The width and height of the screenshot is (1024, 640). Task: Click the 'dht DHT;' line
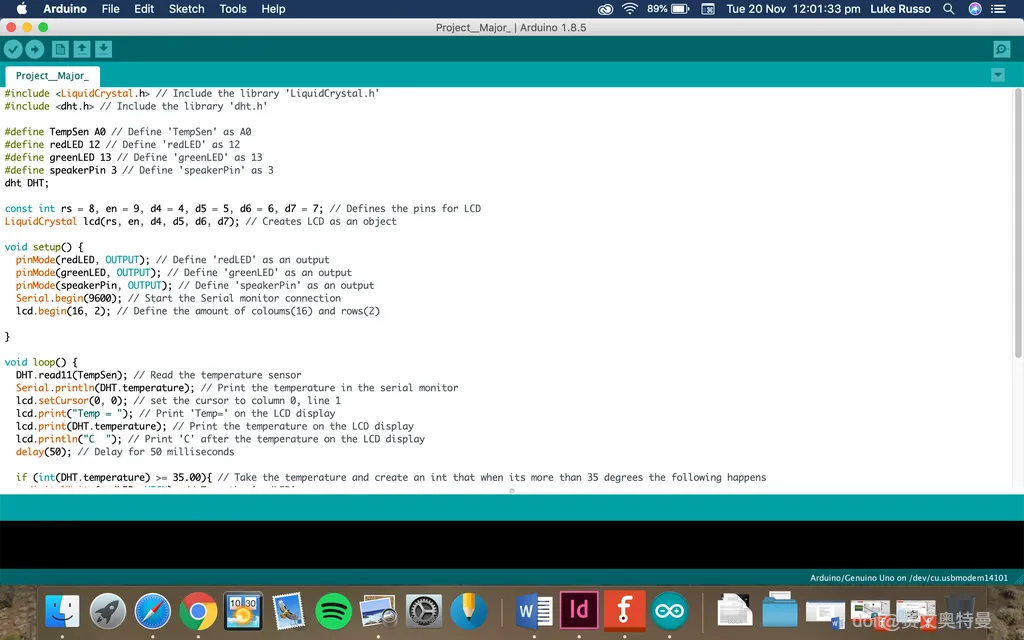coord(27,183)
